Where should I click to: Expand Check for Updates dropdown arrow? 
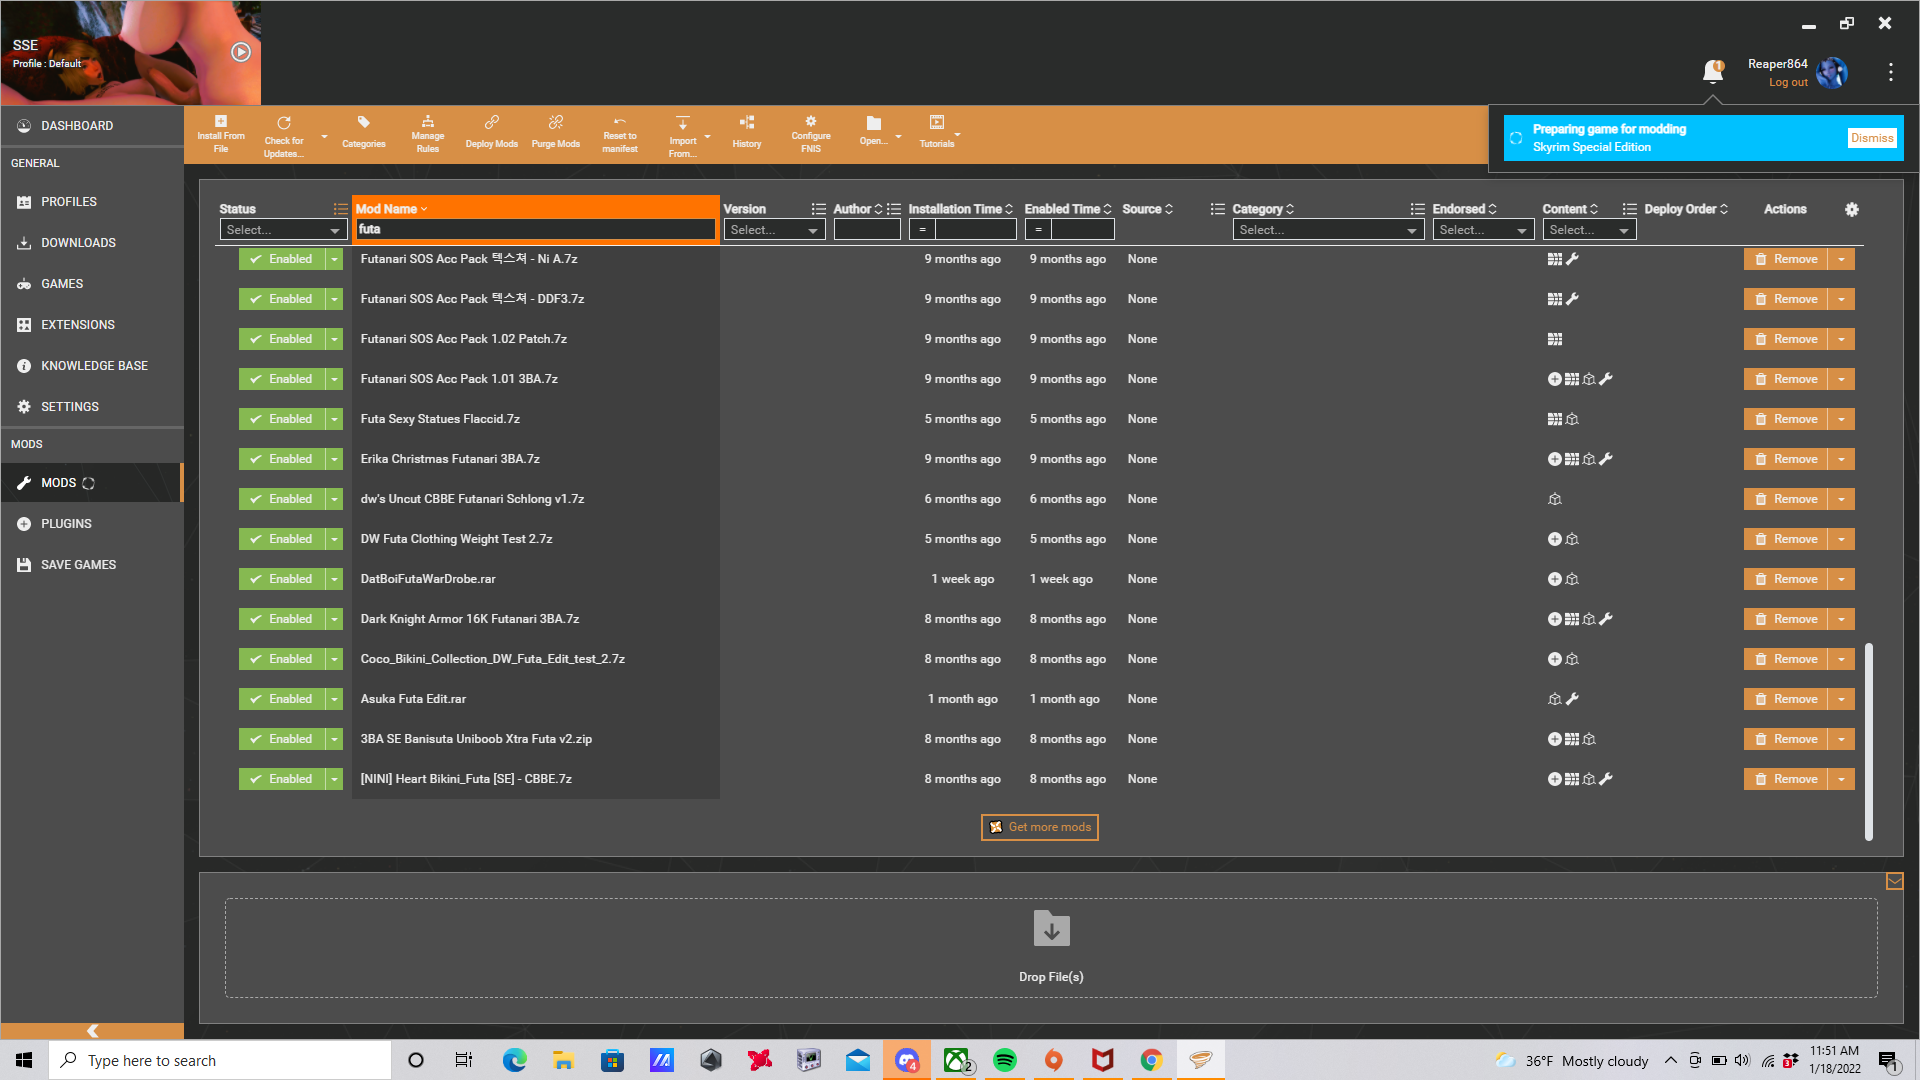324,136
